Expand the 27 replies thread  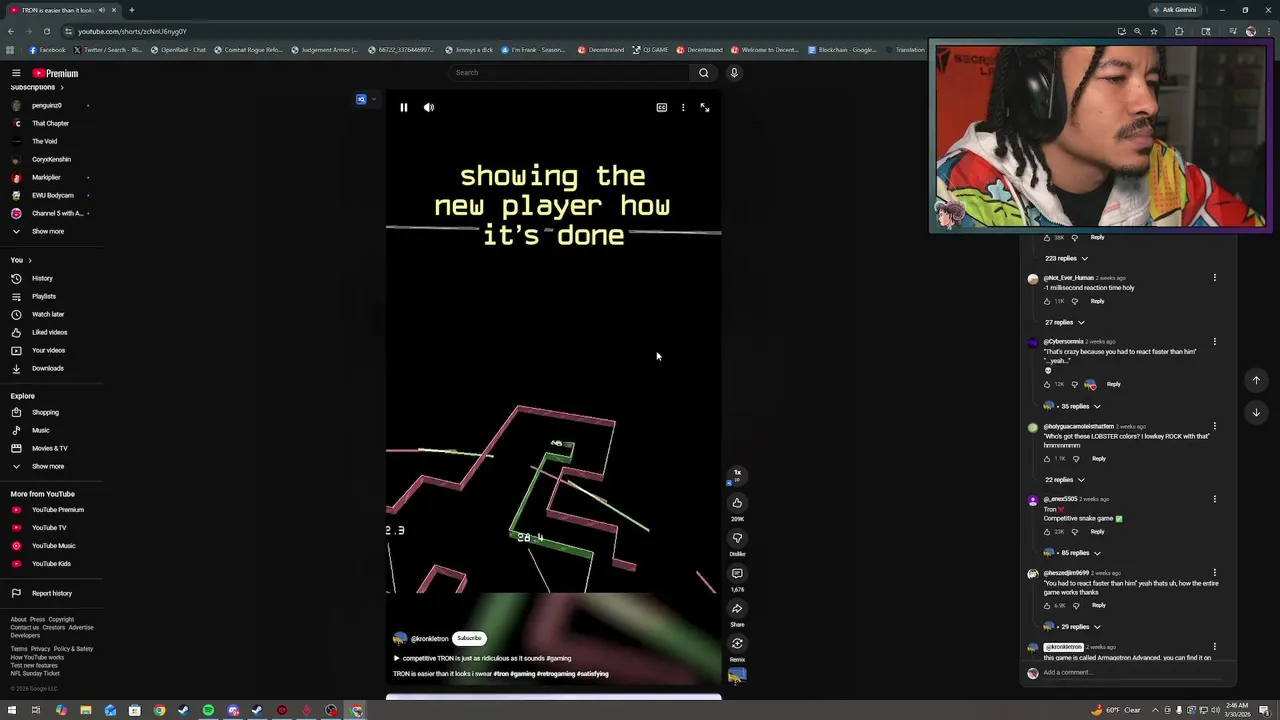click(x=1065, y=322)
